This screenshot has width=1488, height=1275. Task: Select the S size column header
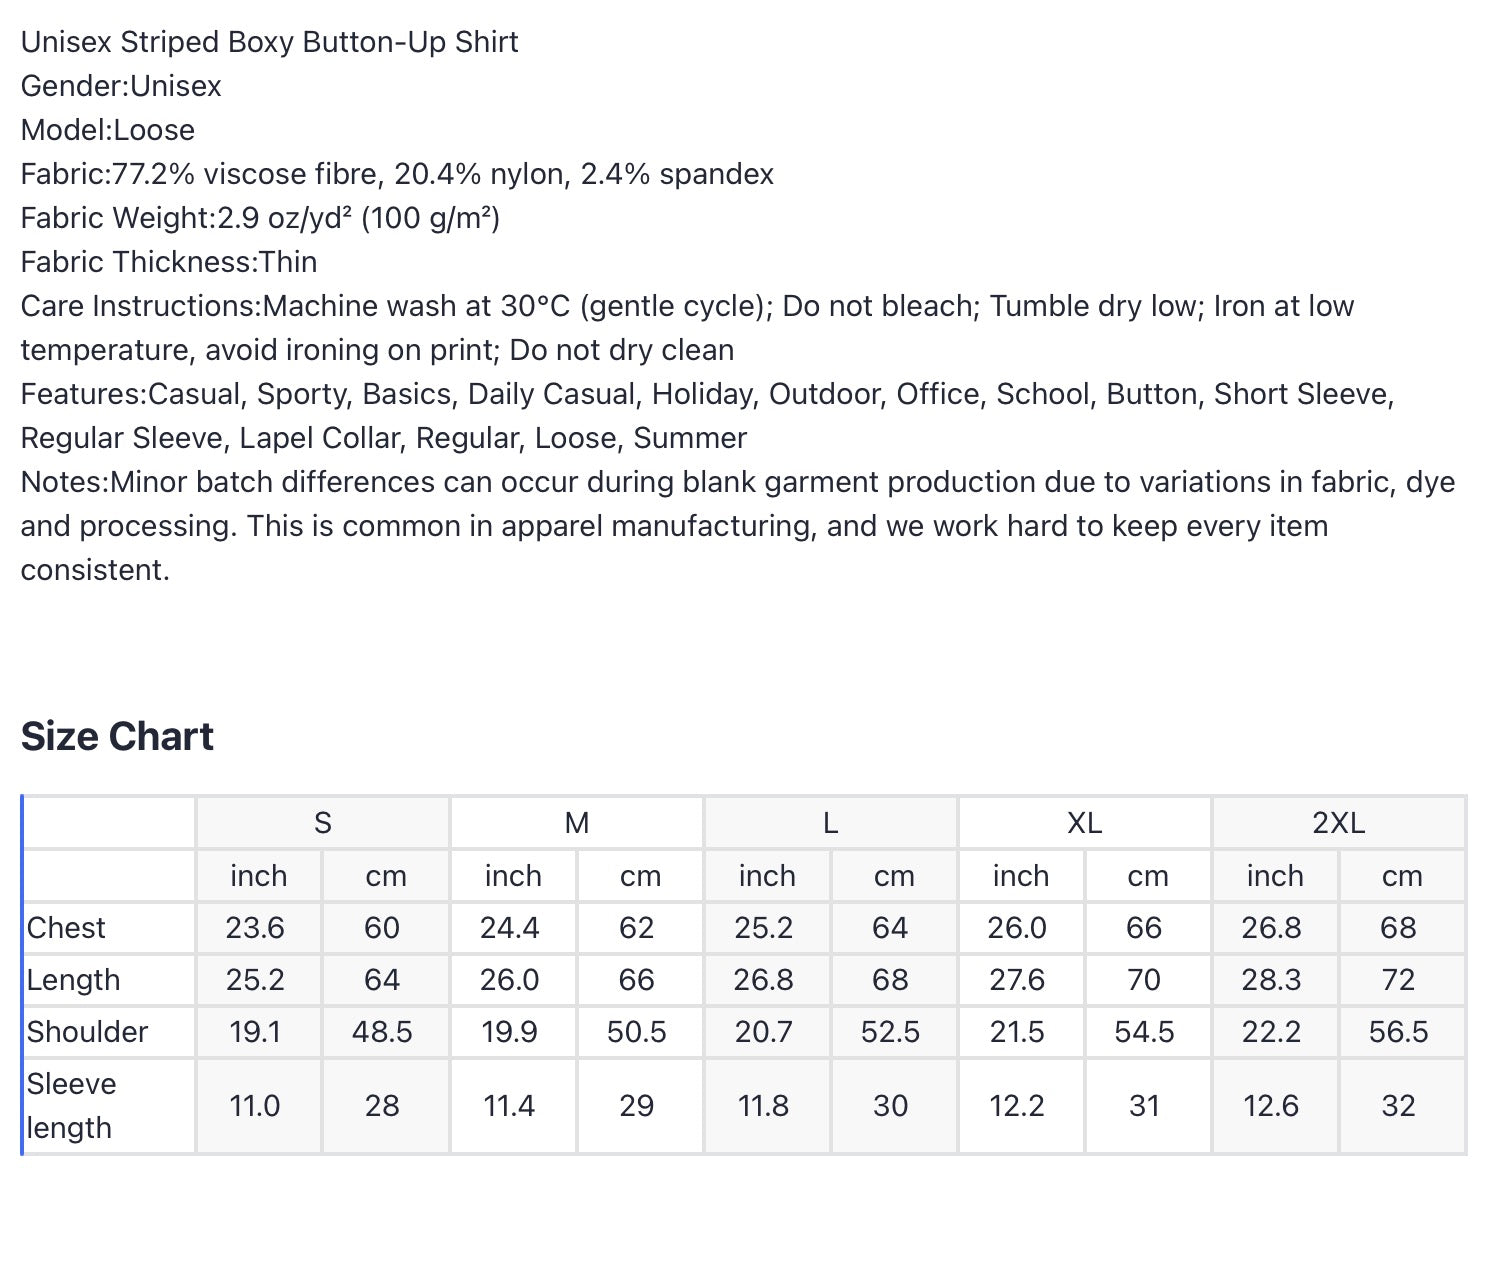click(323, 823)
